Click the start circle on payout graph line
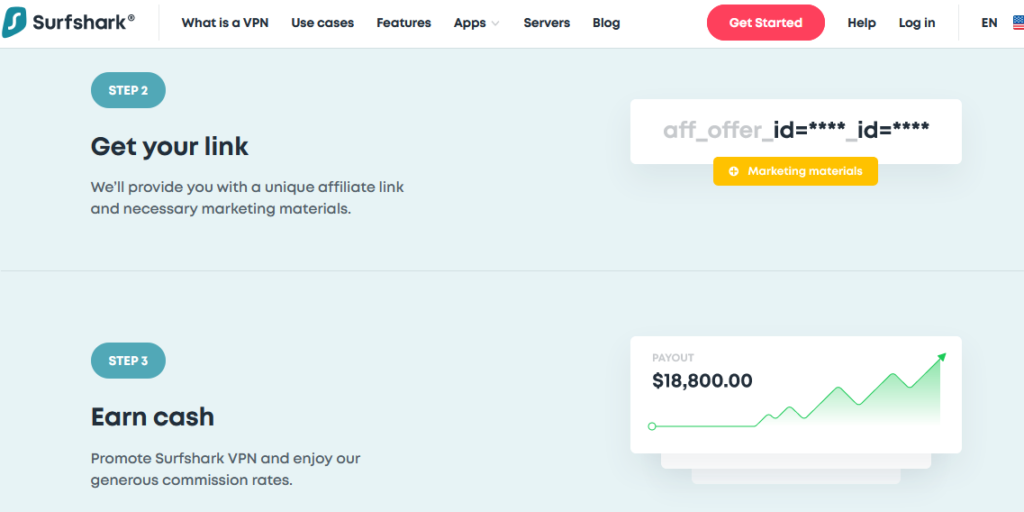Screen dimensions: 1024x512 click(x=652, y=426)
